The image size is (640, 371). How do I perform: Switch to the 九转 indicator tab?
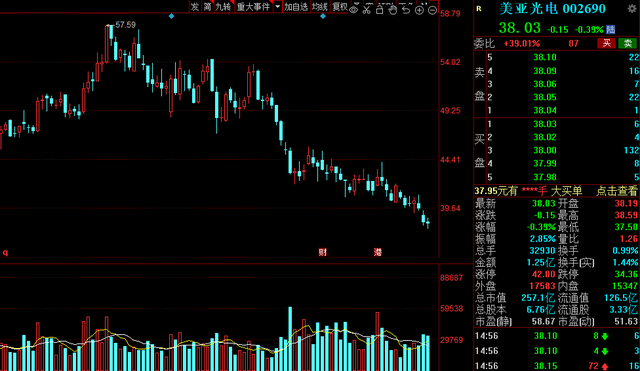coord(223,7)
